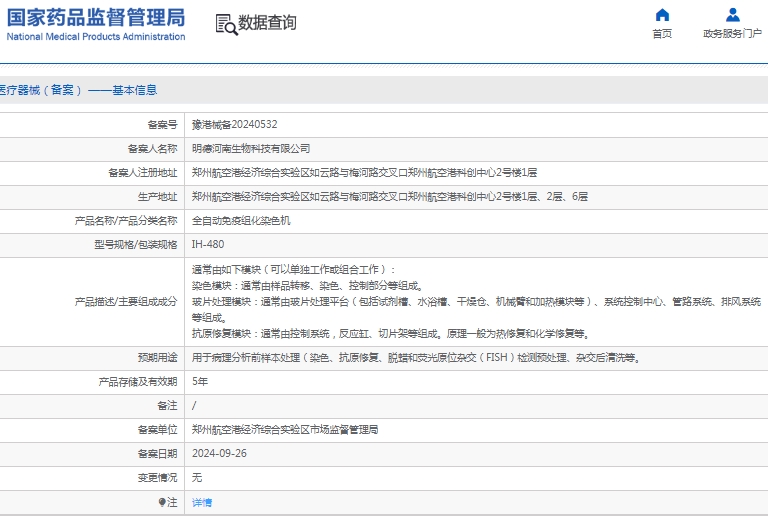
Task: Click the 型号规格/包装规格 label
Action: click(136, 245)
